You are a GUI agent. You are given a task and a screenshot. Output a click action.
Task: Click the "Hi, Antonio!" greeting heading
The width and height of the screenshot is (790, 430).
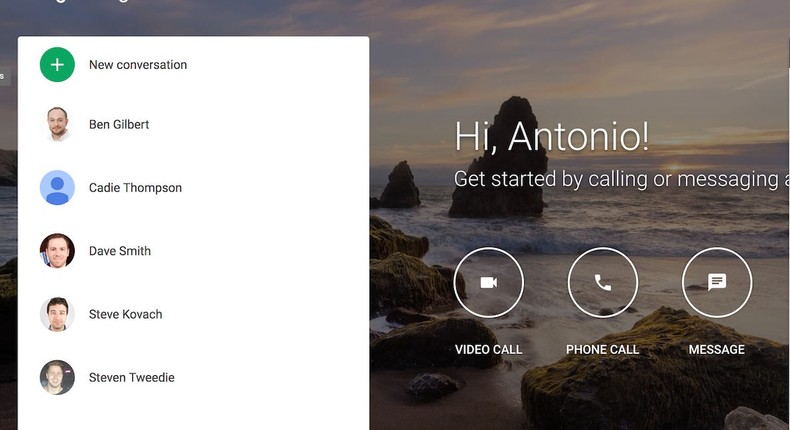(552, 136)
